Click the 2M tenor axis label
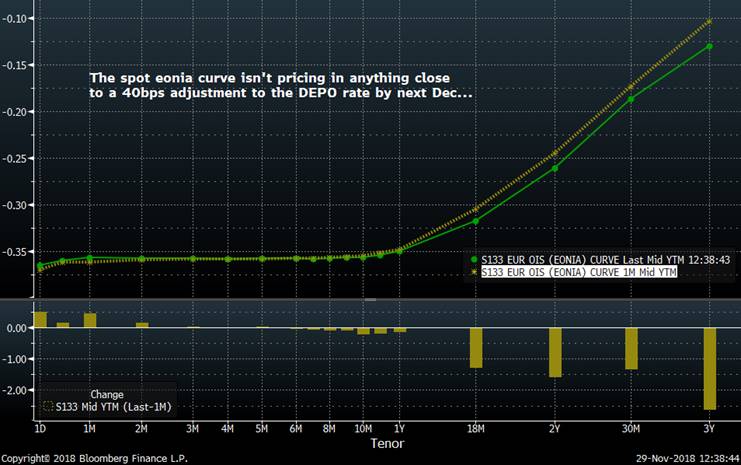 pos(141,429)
